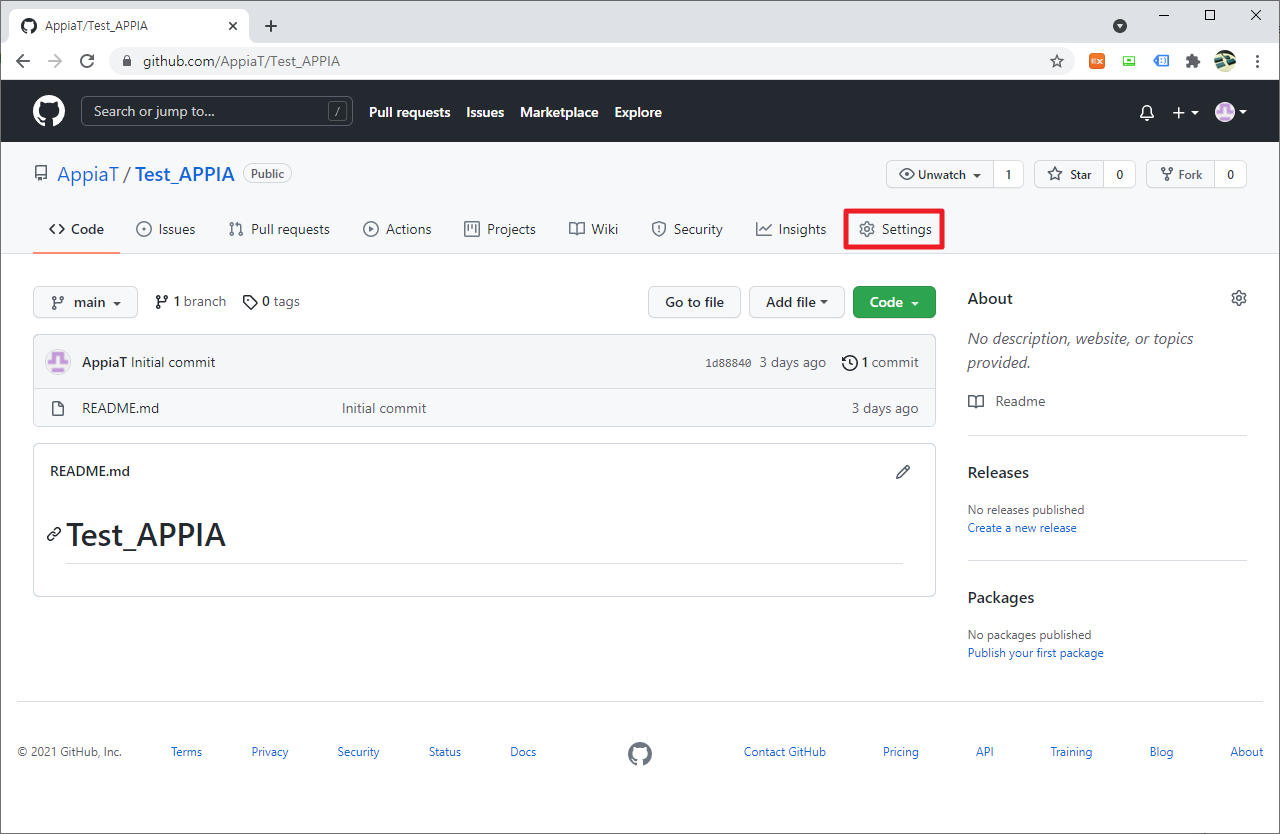This screenshot has width=1280, height=834.
Task: Click Explore in the header
Action: coord(638,112)
